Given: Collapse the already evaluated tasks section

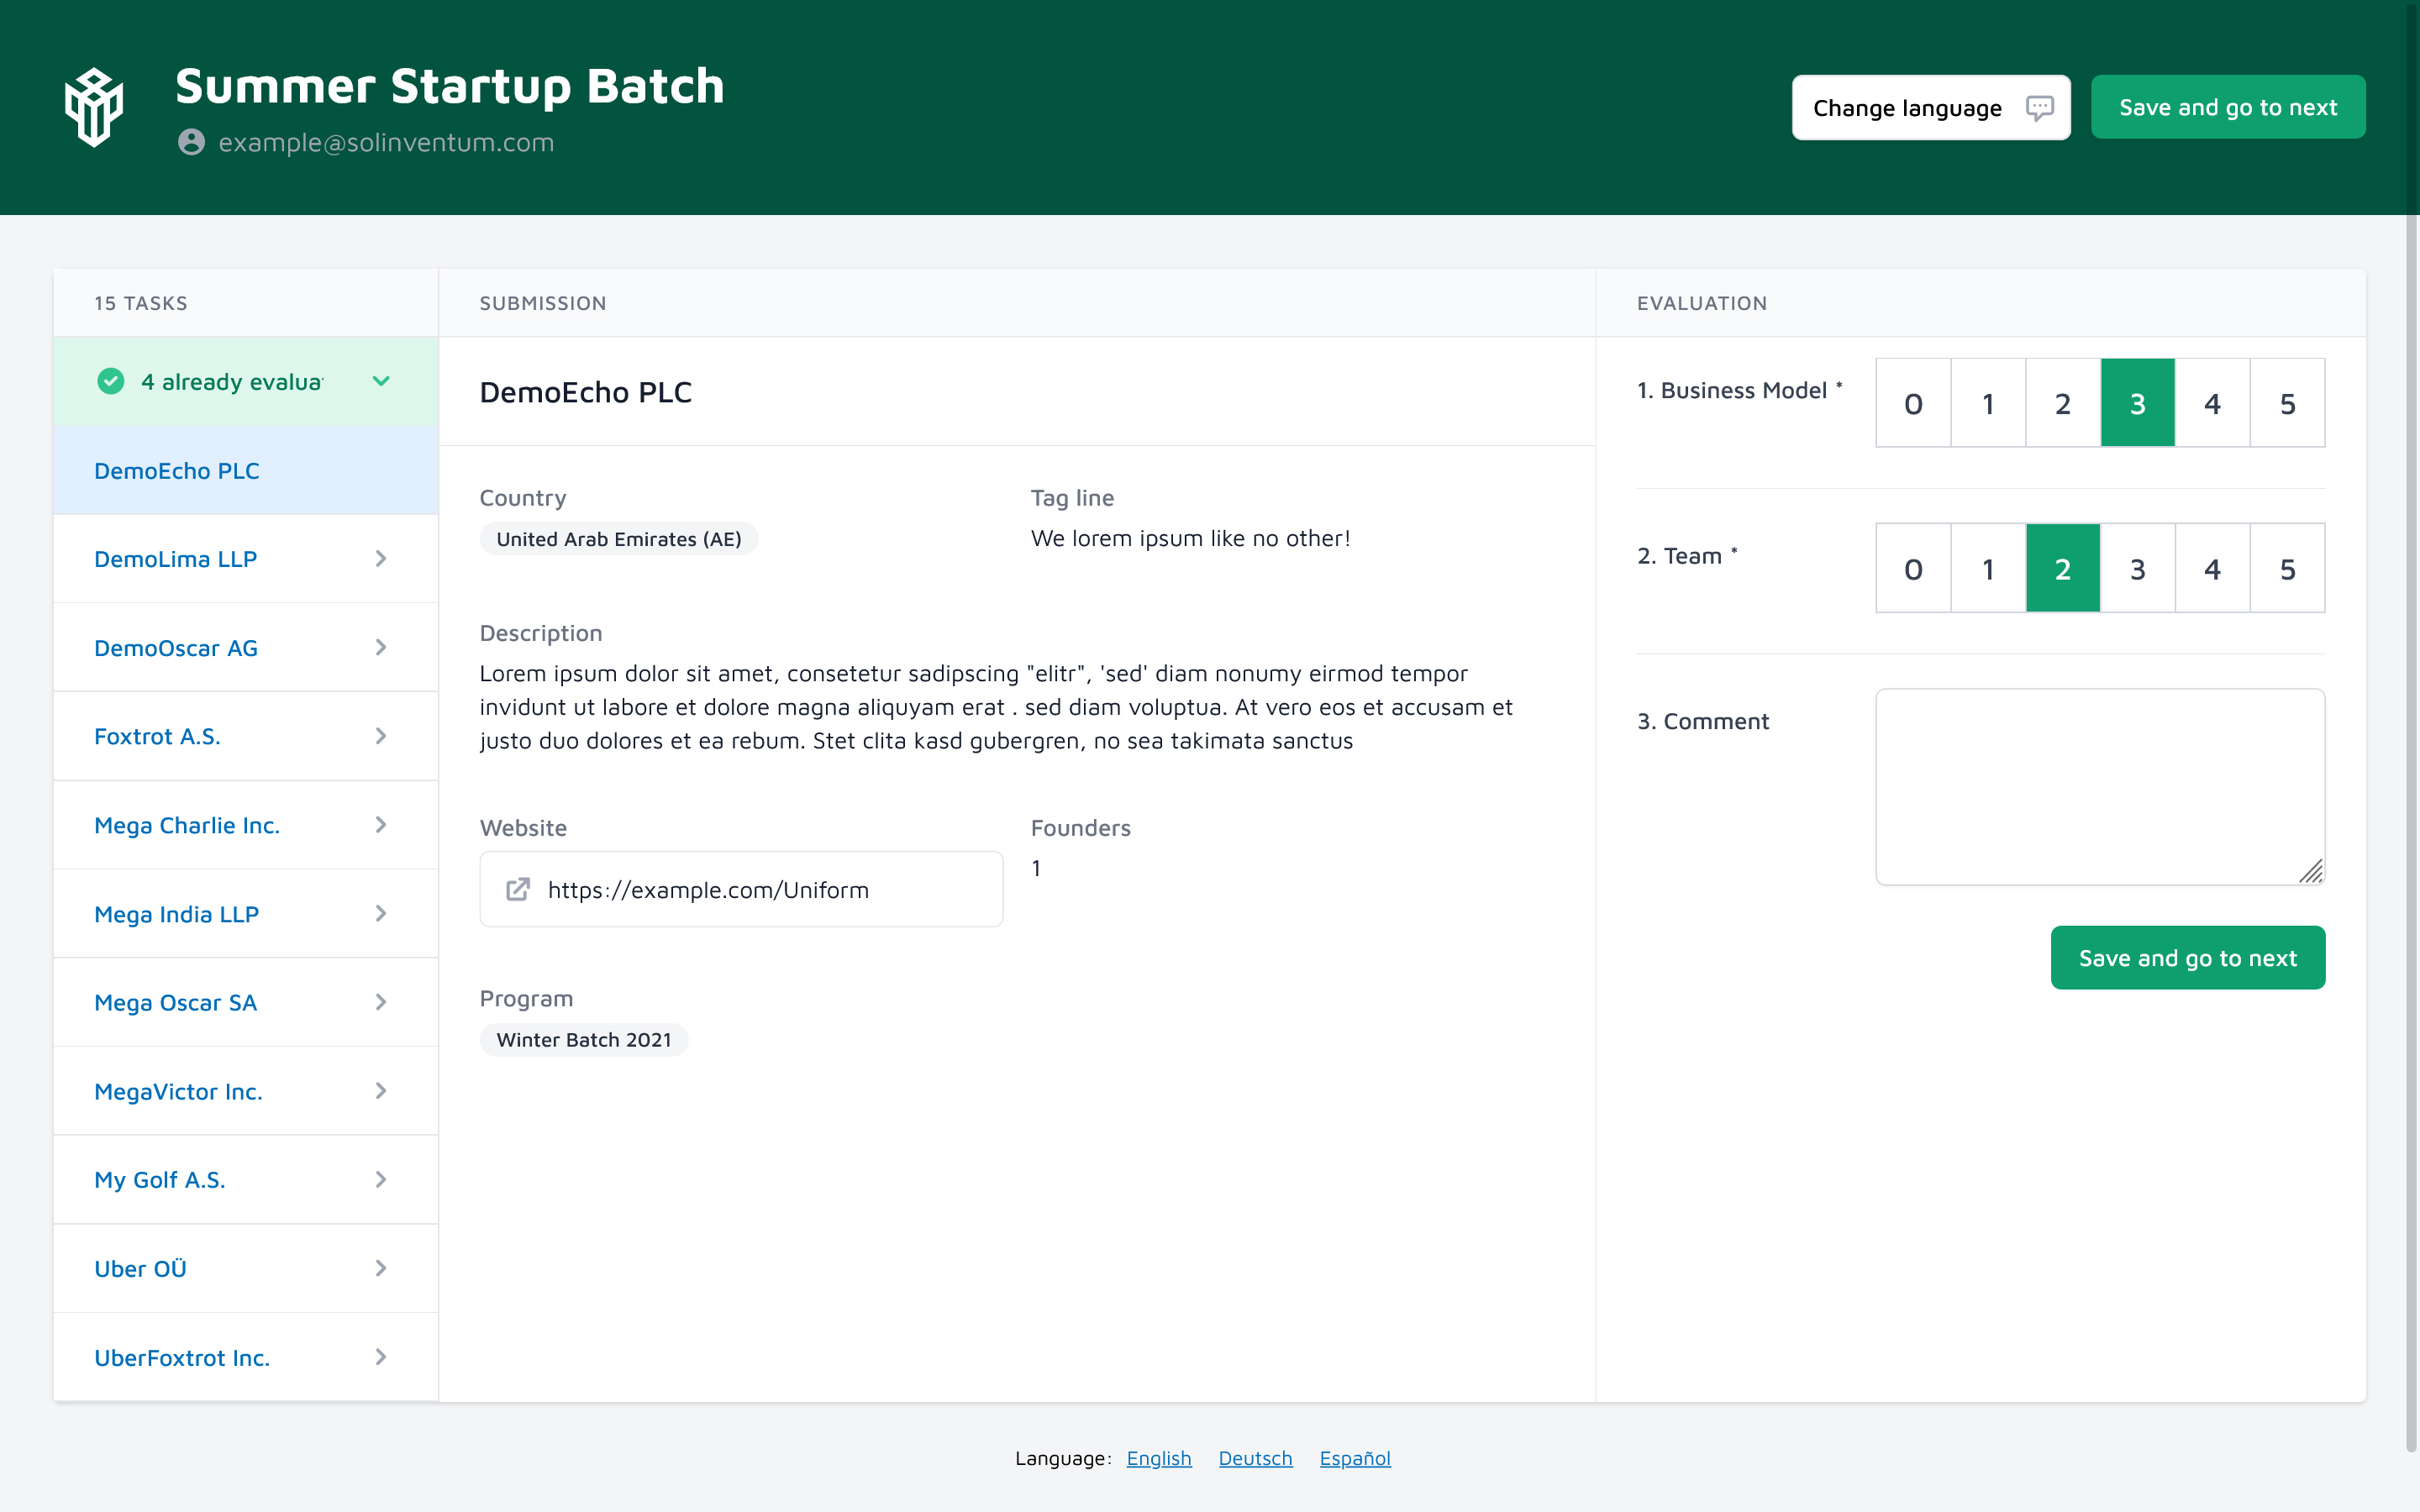Looking at the screenshot, I should [x=381, y=381].
